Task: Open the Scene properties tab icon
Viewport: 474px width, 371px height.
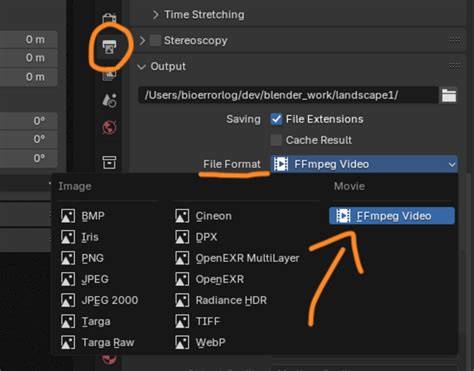Action: coord(109,100)
